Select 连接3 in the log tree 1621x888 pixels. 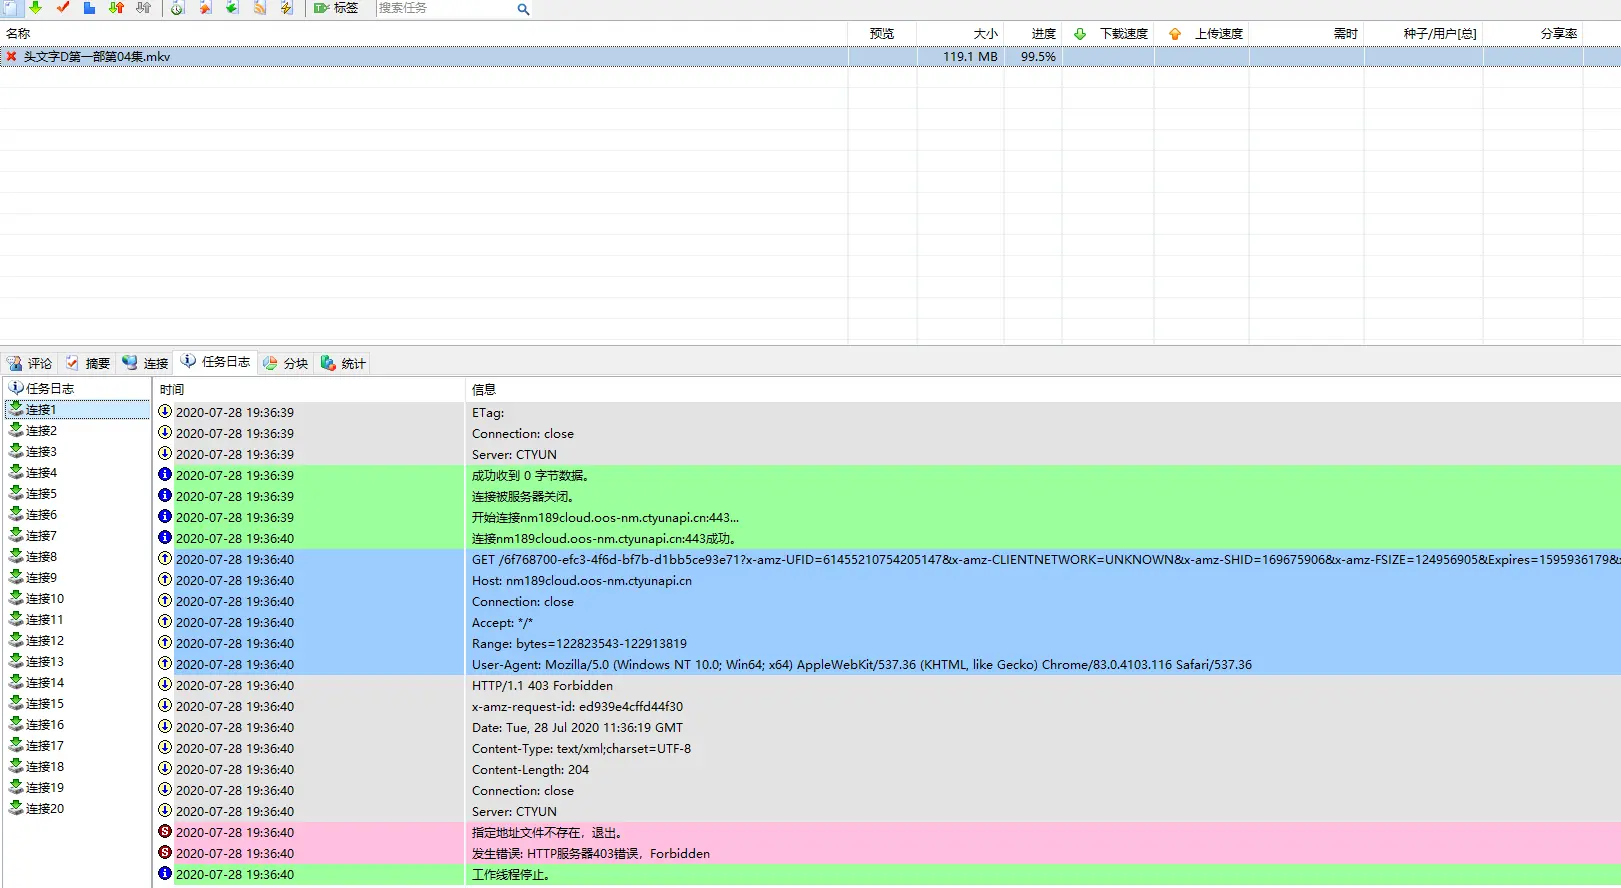(33, 452)
